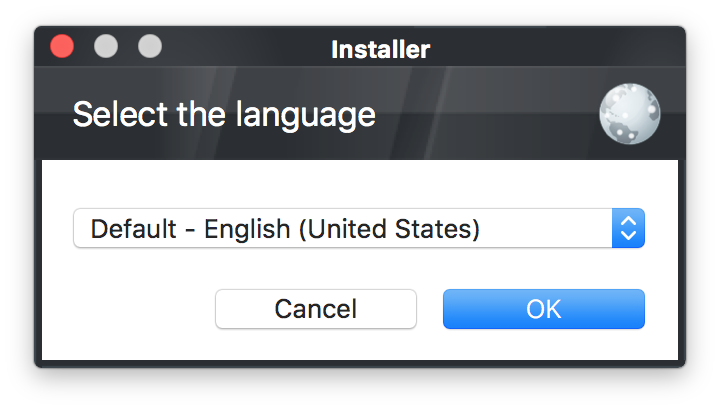Confirm language selection with OK
Screen dimensions: 720x410
pyautogui.click(x=544, y=309)
